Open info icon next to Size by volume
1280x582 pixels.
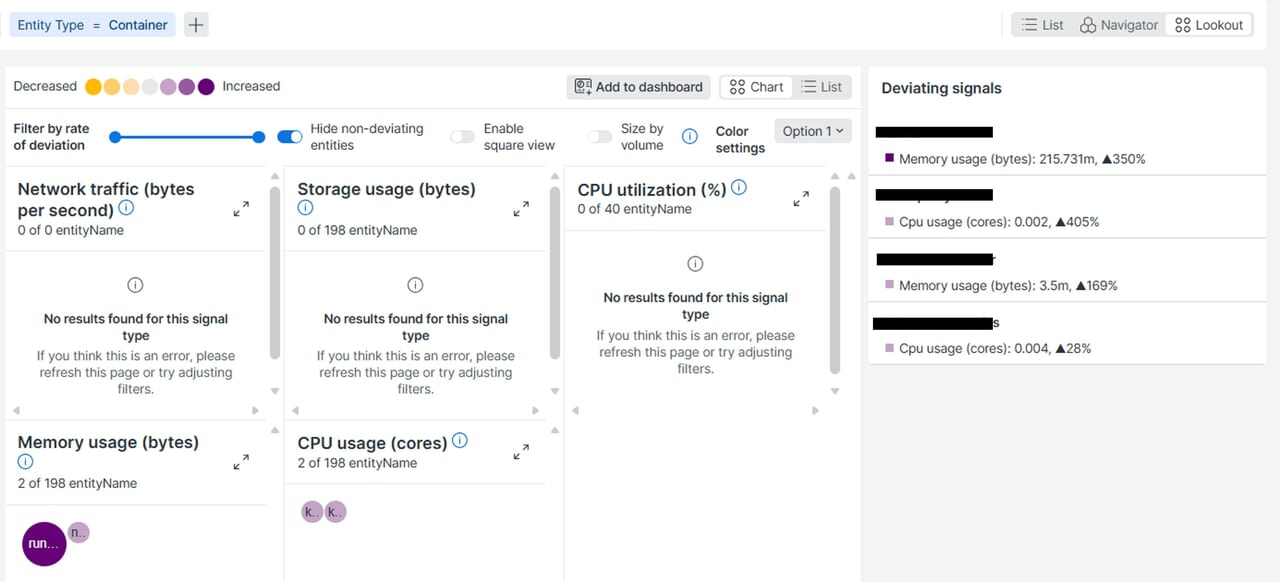tap(689, 137)
